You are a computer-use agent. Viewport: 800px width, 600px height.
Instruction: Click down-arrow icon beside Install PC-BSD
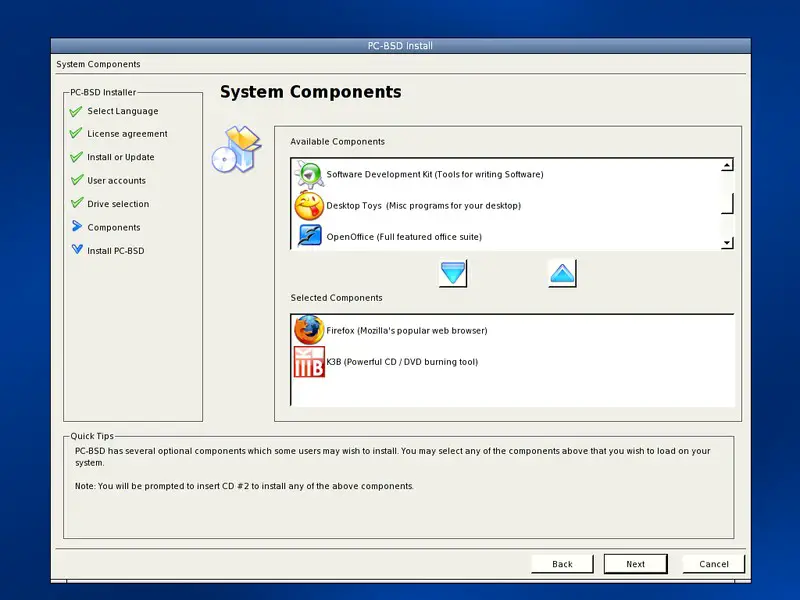point(77,249)
